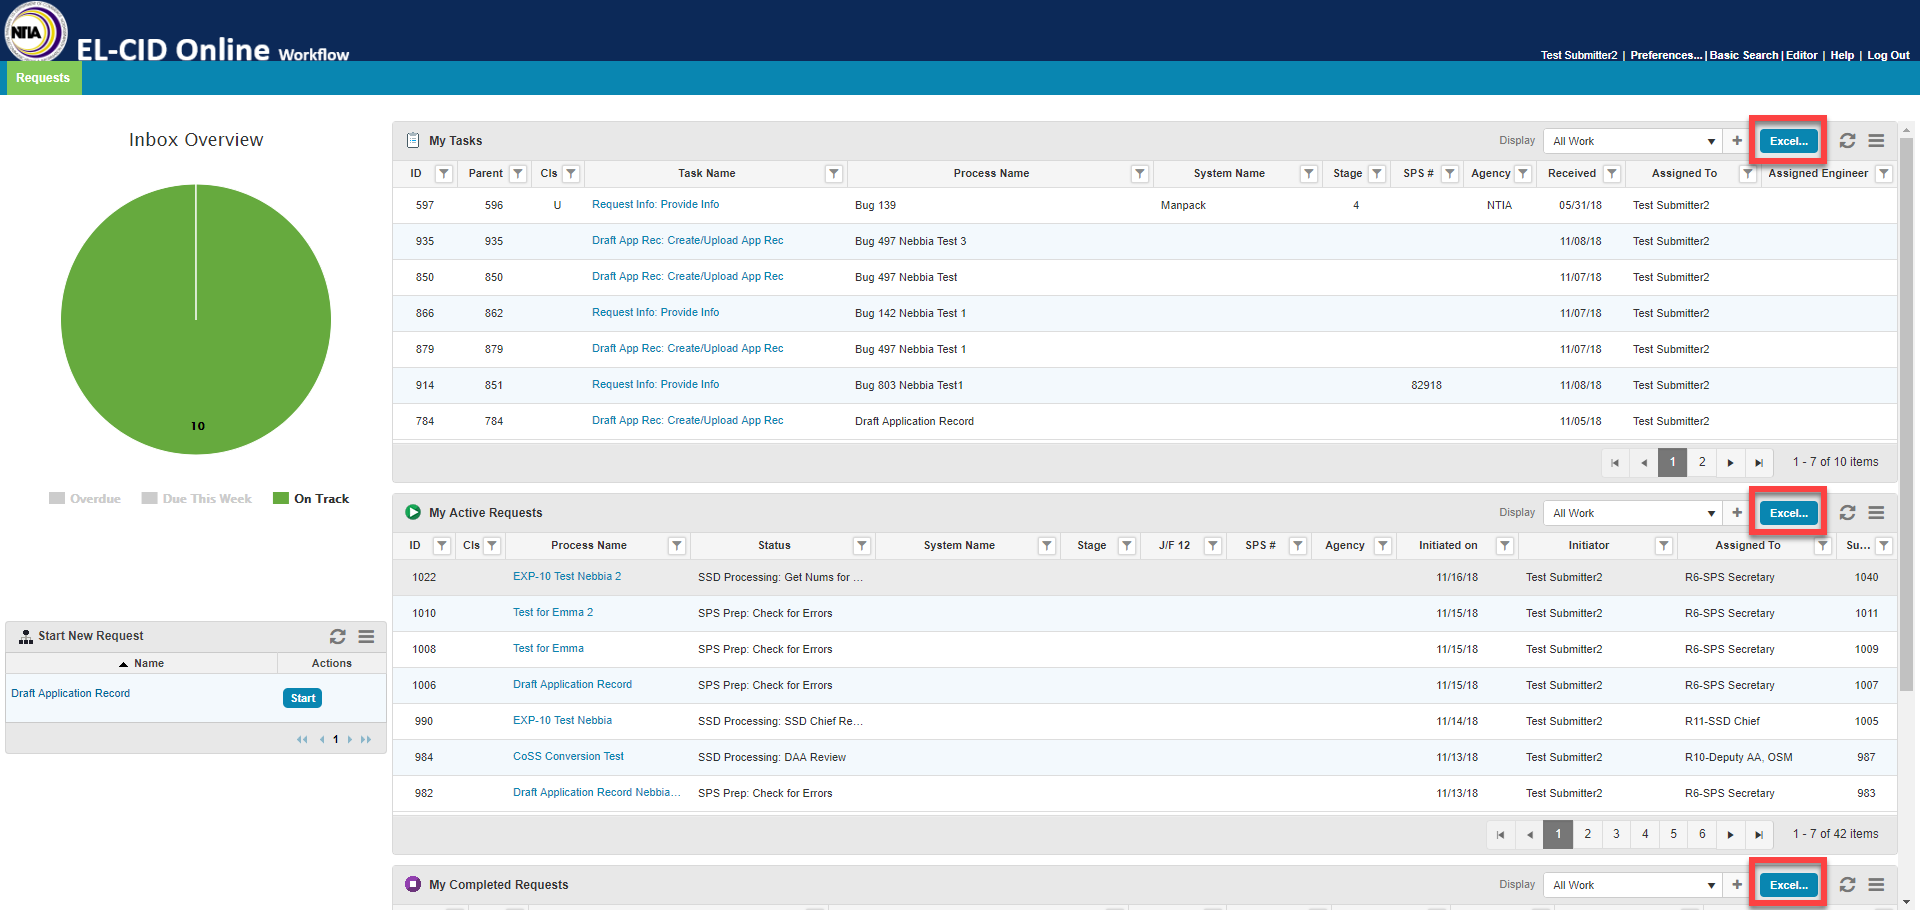Open Basic Search from top menu
Screen dimensions: 1920x910
(x=1744, y=56)
